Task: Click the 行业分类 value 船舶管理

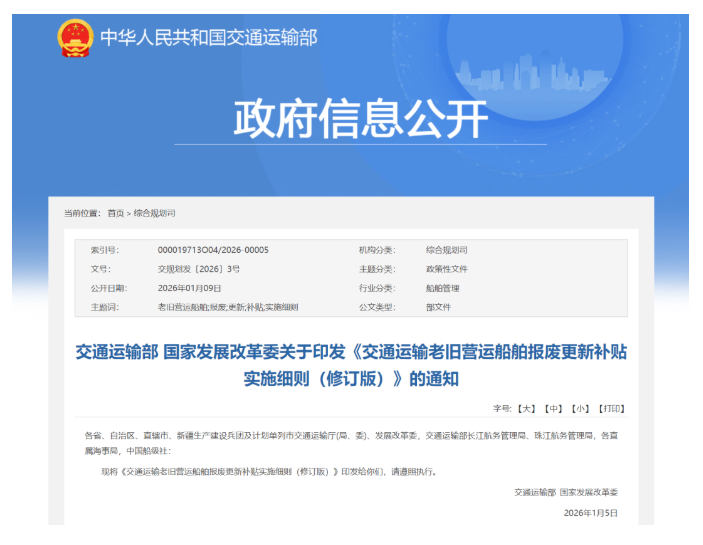Action: pyautogui.click(x=441, y=288)
